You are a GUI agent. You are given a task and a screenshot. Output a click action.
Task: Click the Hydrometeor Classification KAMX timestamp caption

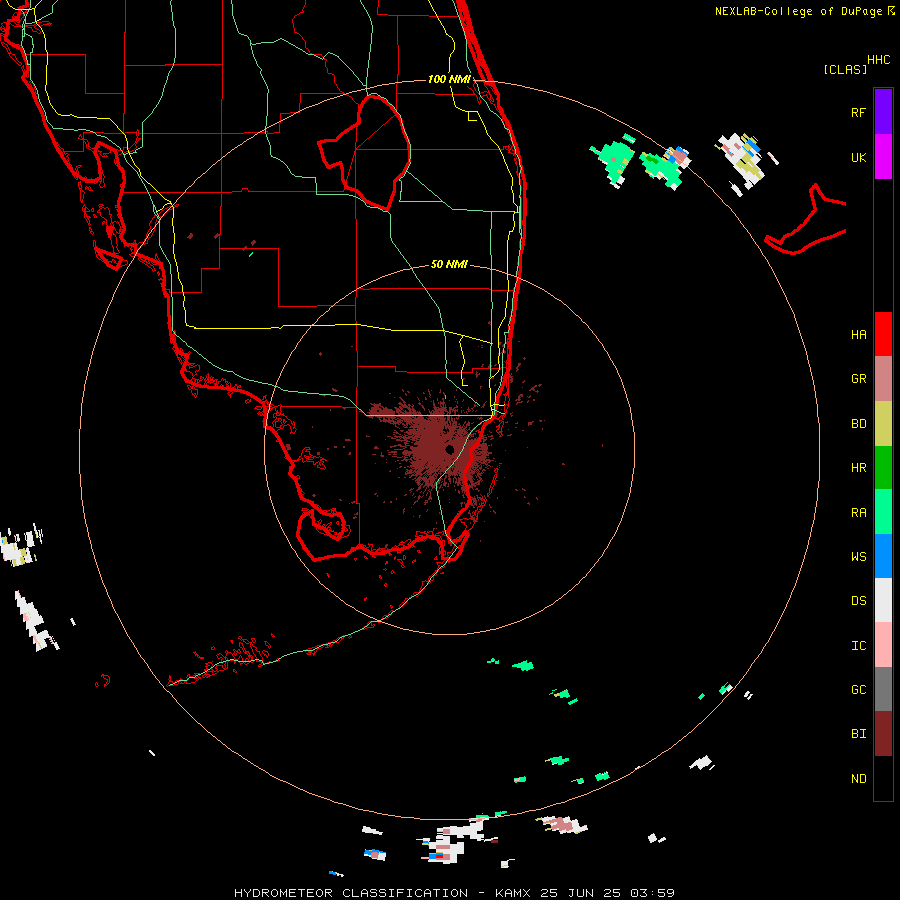[454, 893]
